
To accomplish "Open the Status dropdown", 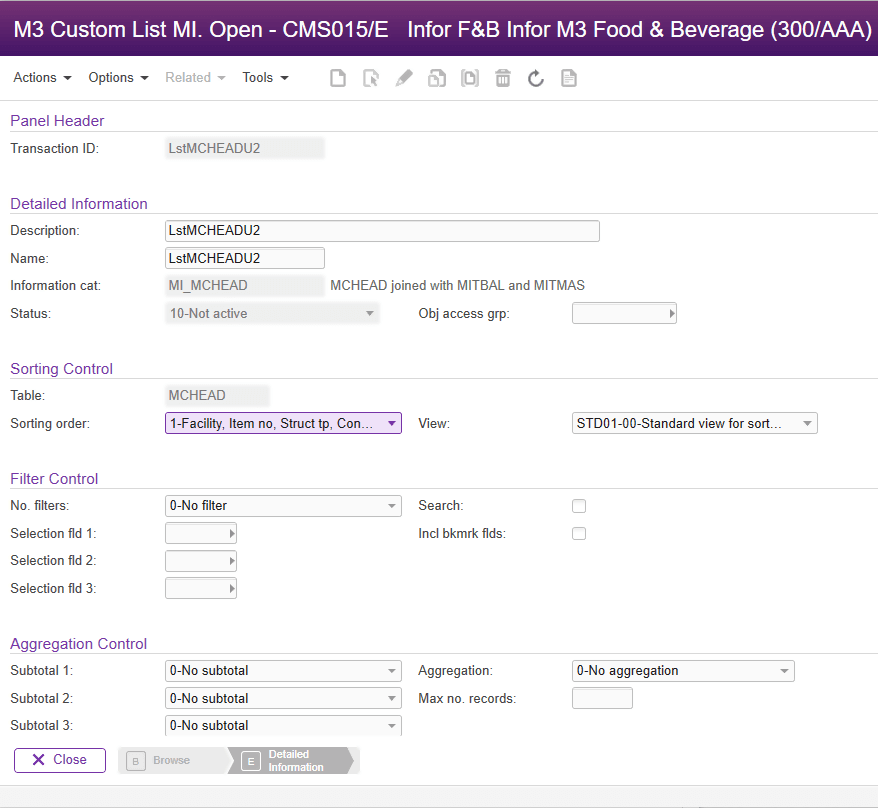I will pos(370,313).
